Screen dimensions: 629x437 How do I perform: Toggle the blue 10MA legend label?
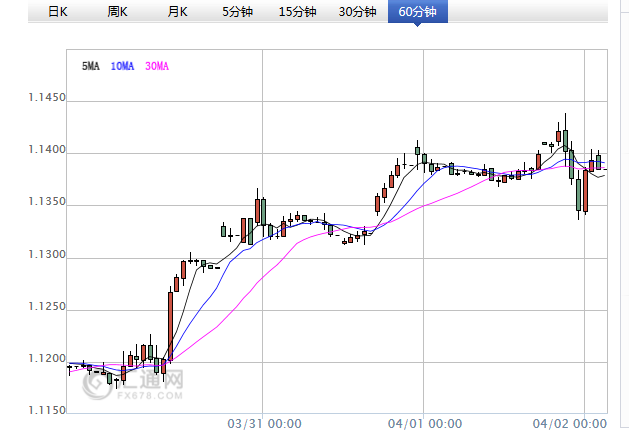pyautogui.click(x=122, y=66)
